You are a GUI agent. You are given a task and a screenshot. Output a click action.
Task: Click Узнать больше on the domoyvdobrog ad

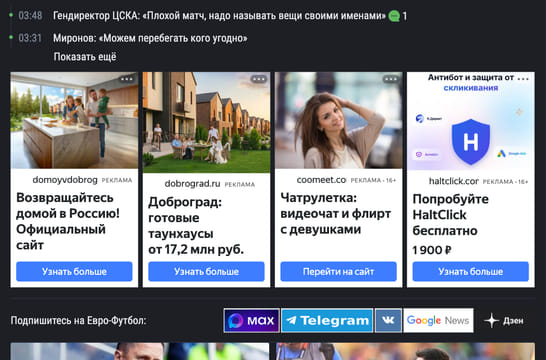point(74,271)
